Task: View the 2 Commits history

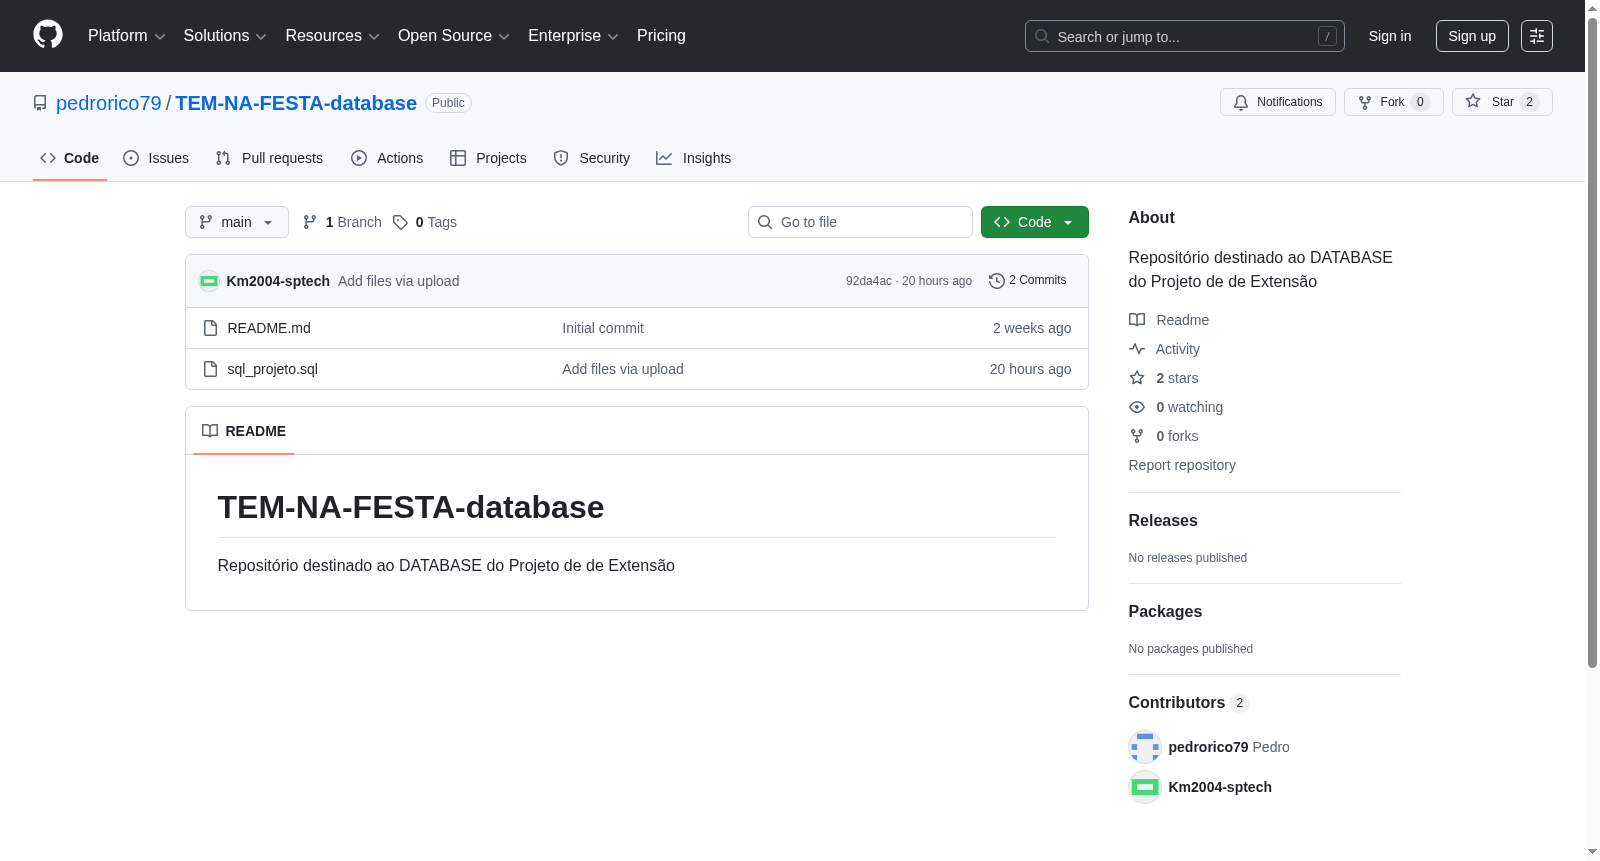Action: tap(1028, 281)
